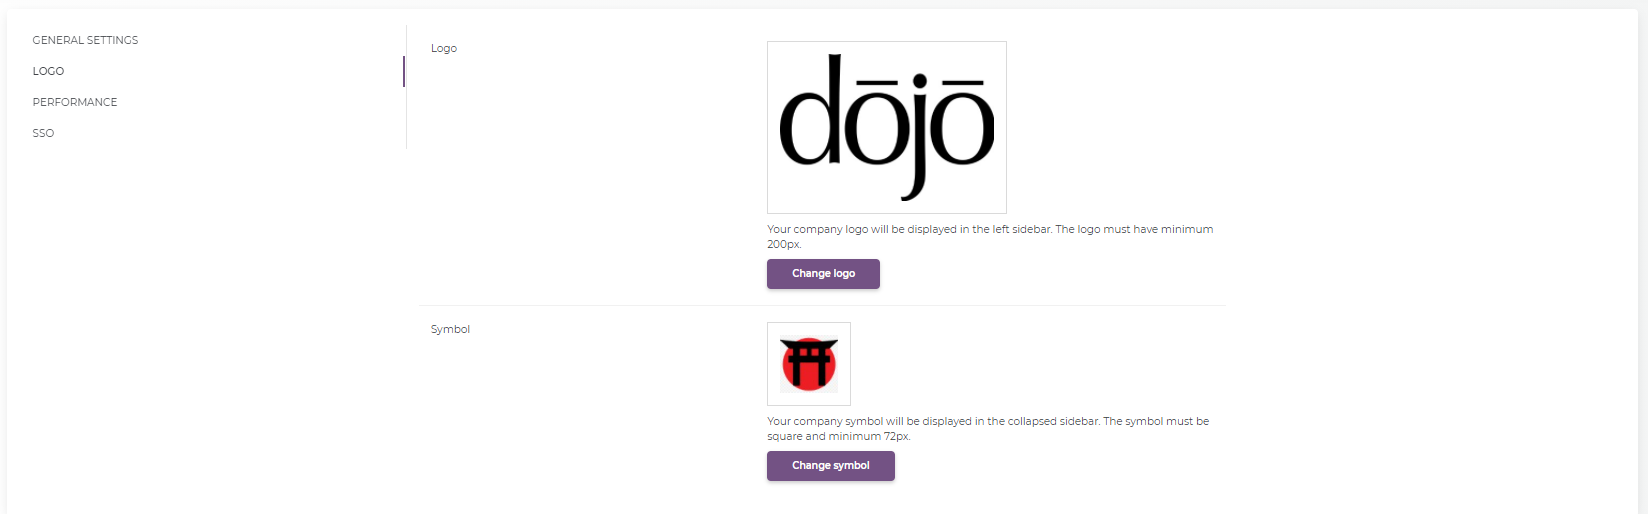The height and width of the screenshot is (514, 1648).
Task: Click the Change symbol button
Action: tap(831, 466)
